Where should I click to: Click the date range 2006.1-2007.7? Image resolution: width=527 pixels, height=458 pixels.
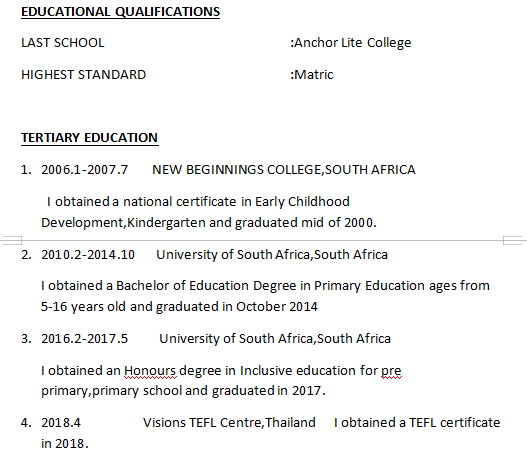pos(84,170)
